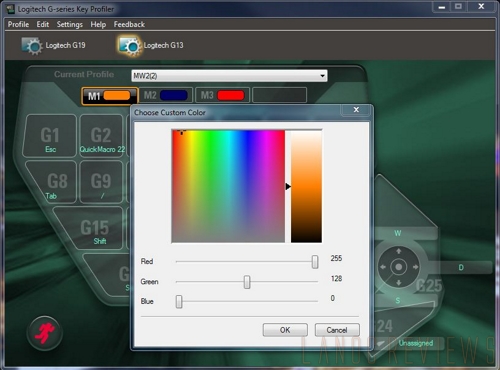Minimize the Key Profiler window

pyautogui.click(x=442, y=7)
